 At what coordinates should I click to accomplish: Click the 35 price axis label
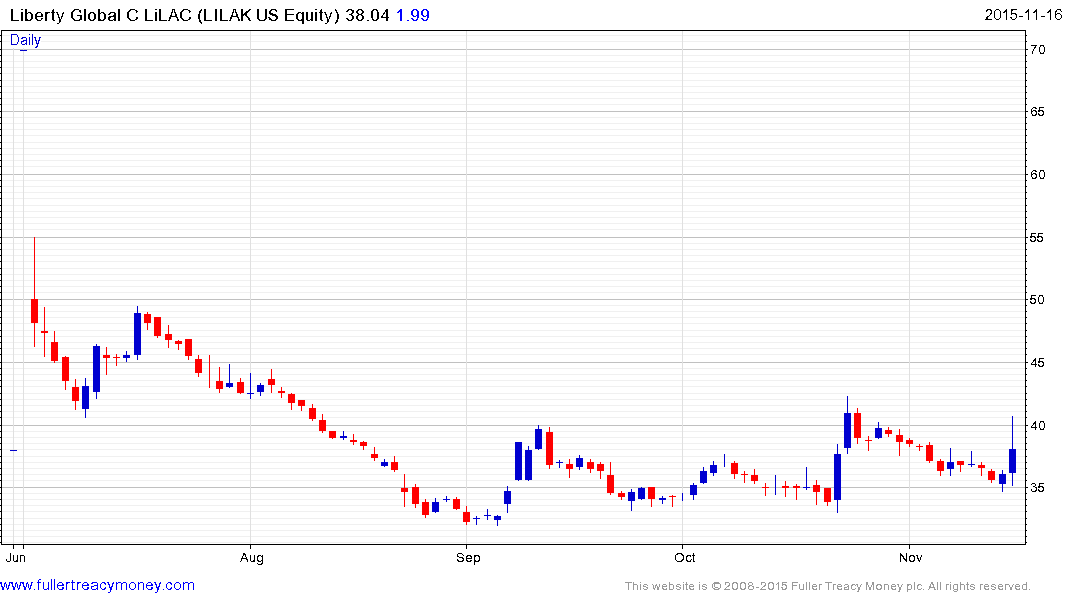click(x=1037, y=488)
